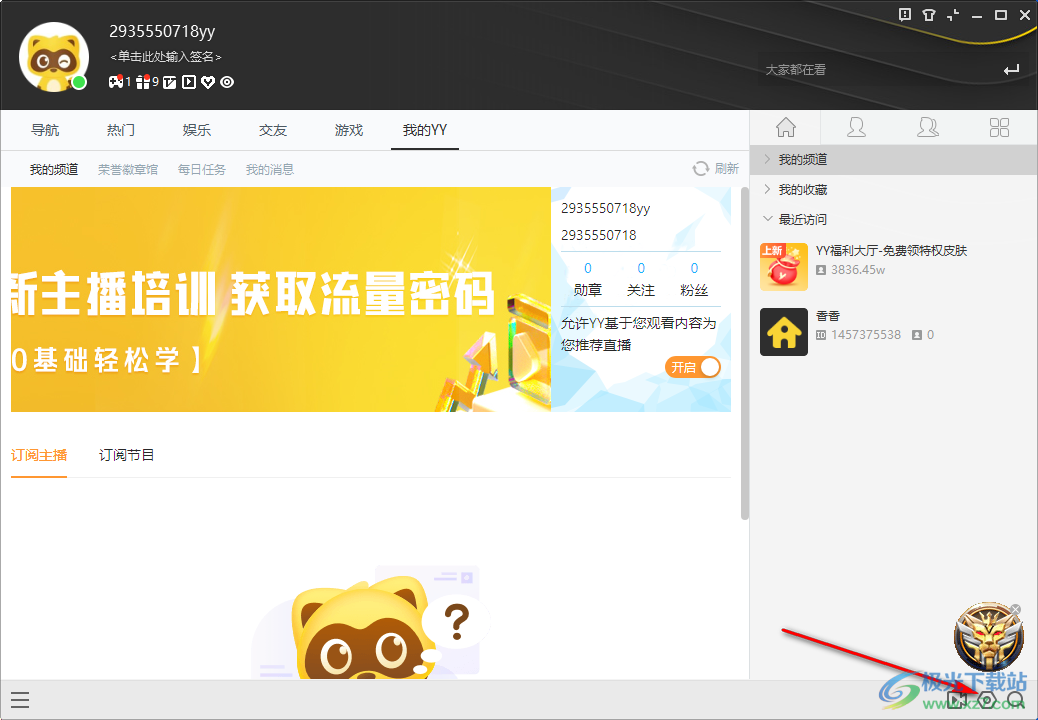Screen dimensions: 1038x720
Task: Click the search magnifier icon in the bottom bar
Action: click(x=1015, y=699)
